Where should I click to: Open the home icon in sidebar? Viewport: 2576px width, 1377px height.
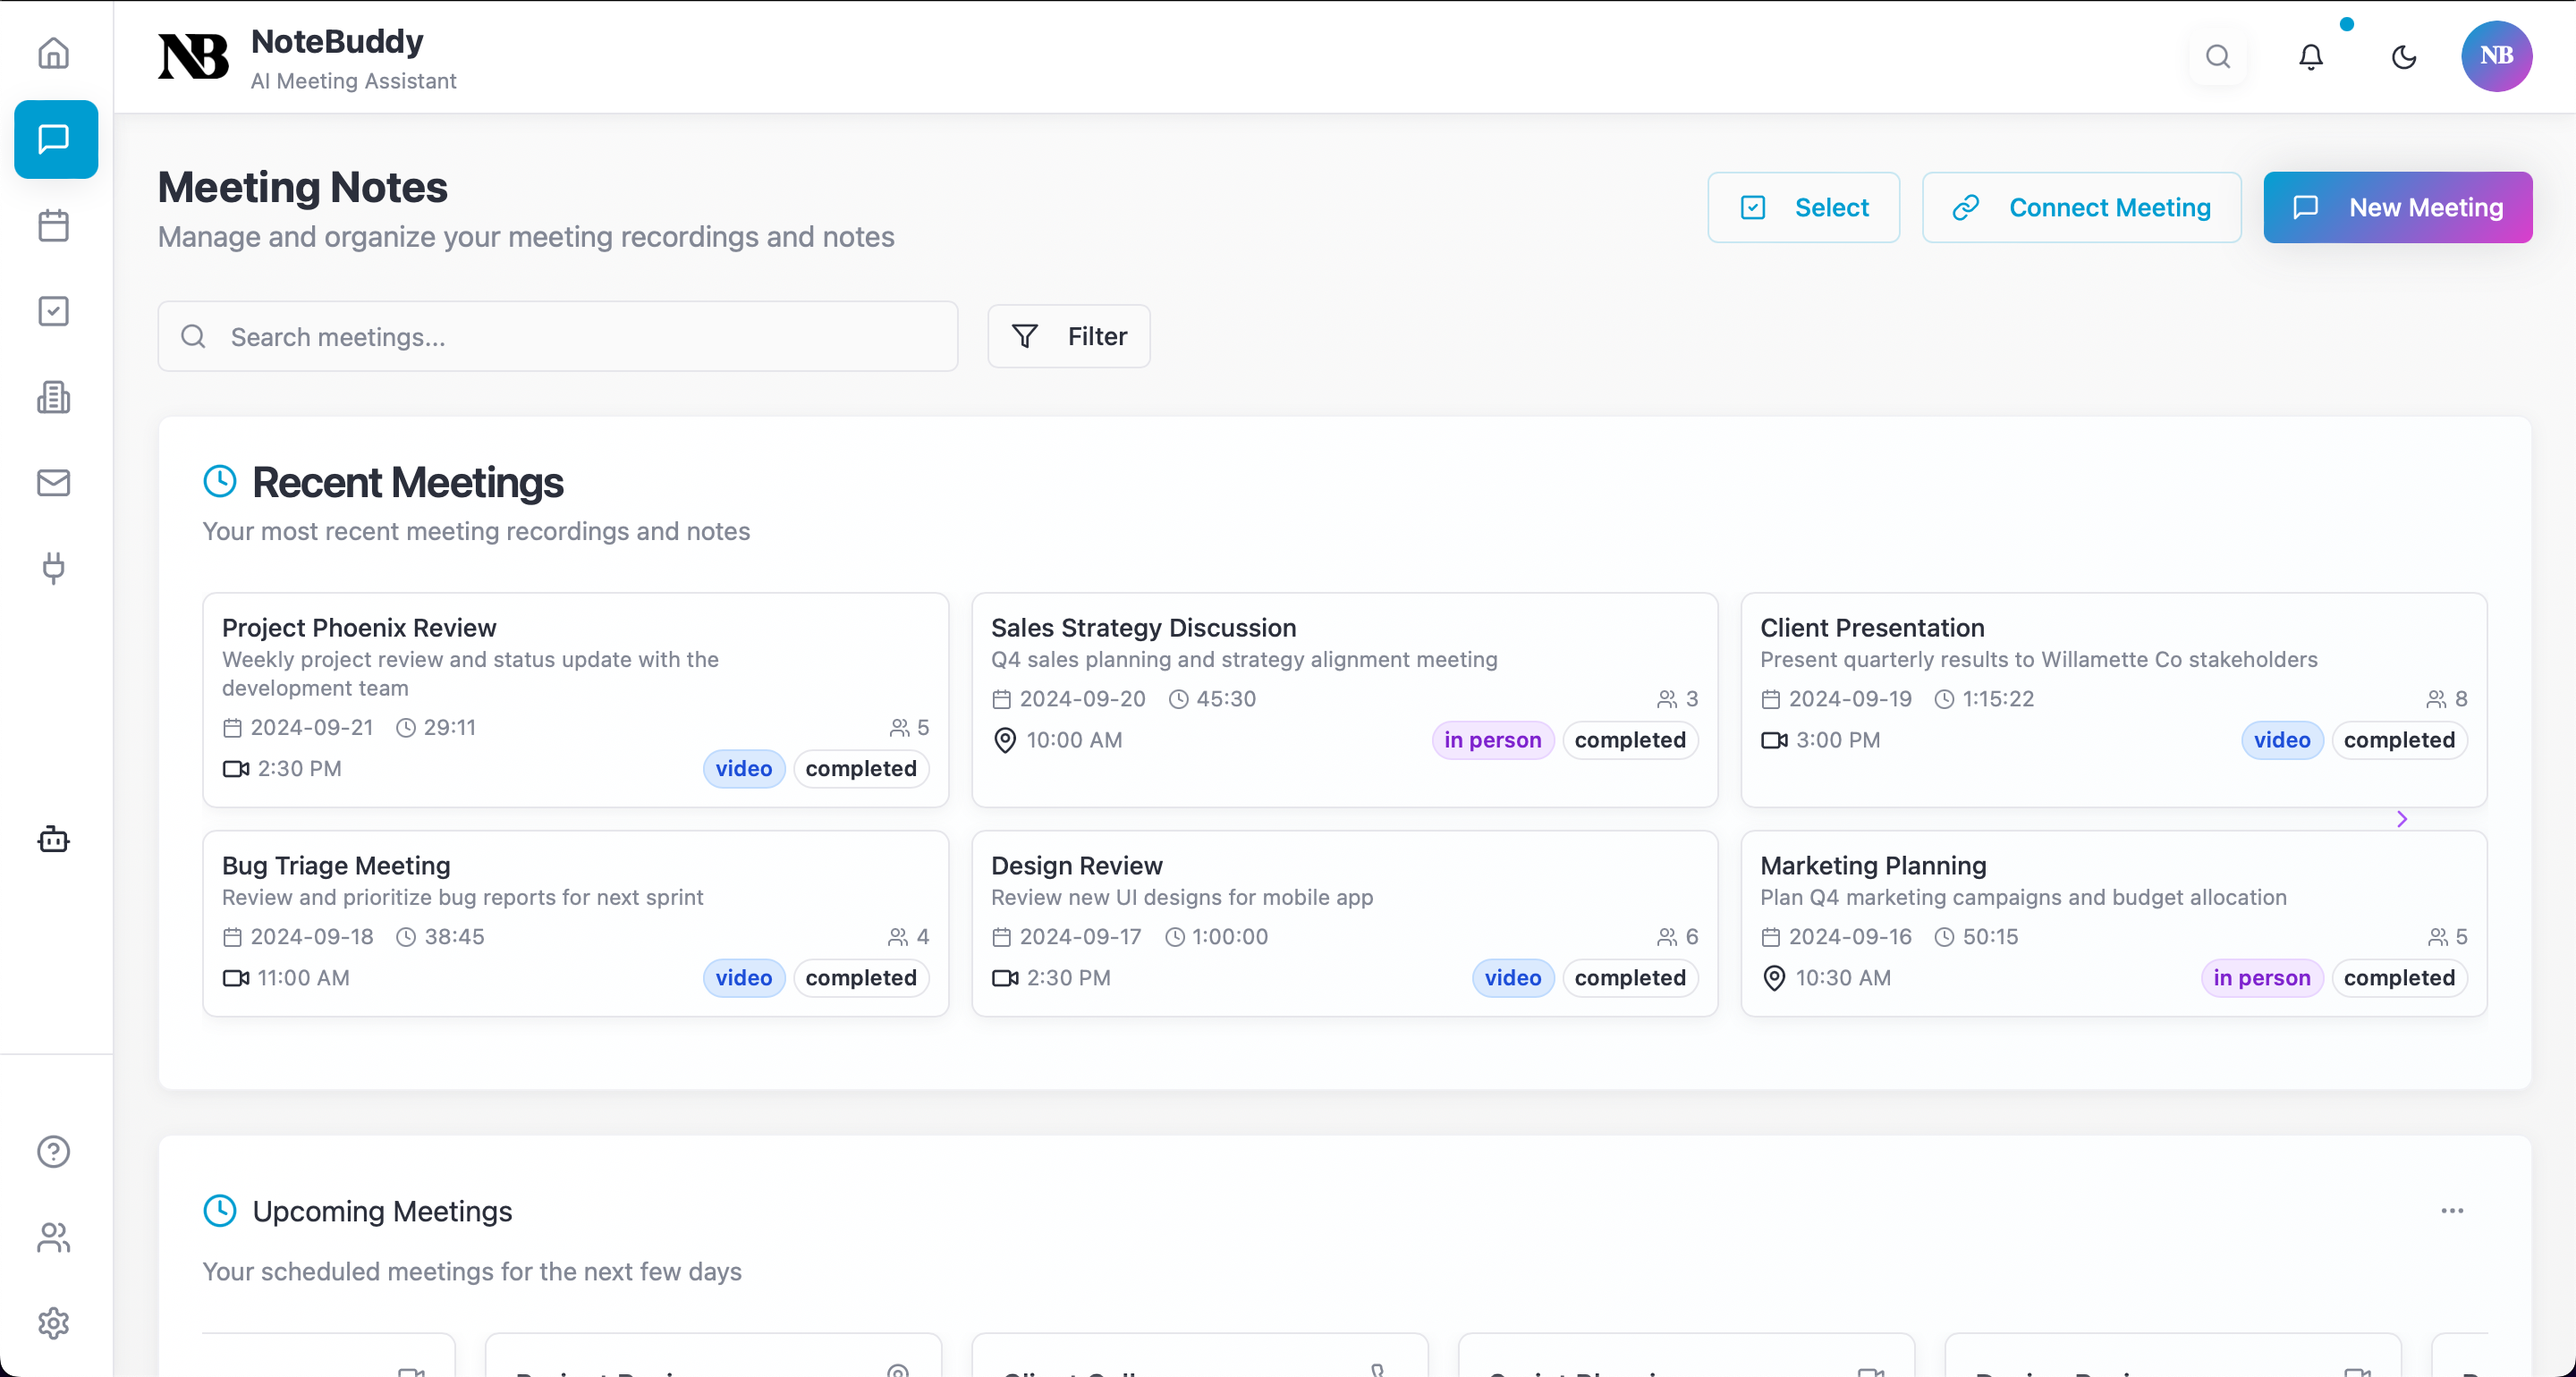point(54,53)
